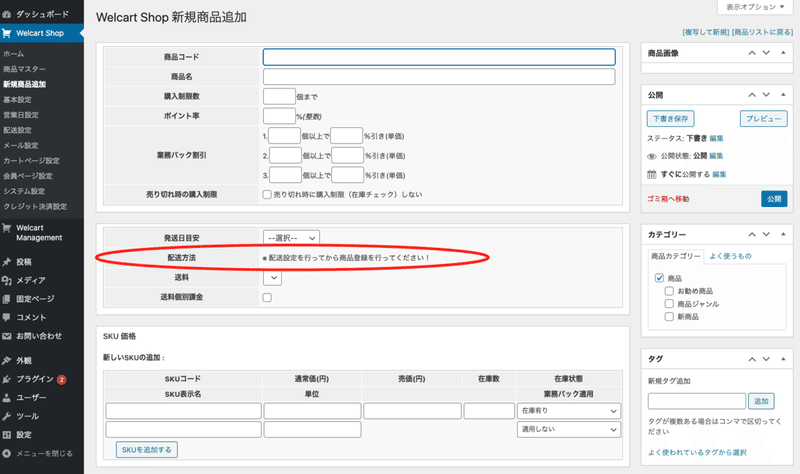Click the SKUを追加する button

[146, 450]
